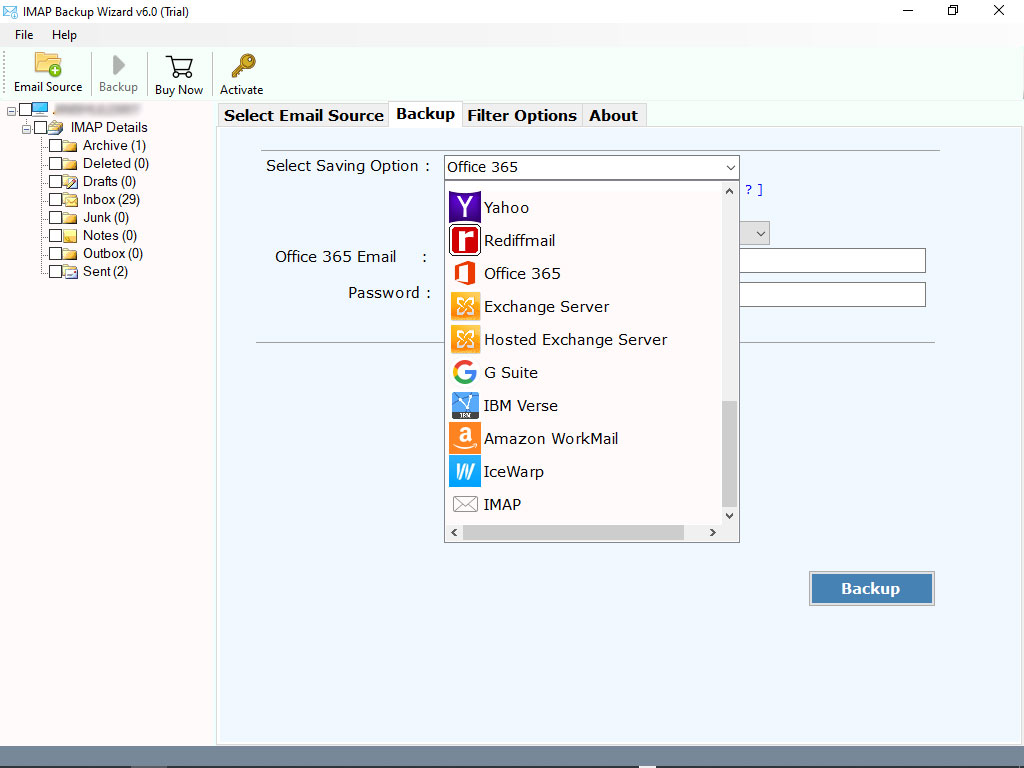The width and height of the screenshot is (1024, 768).
Task: Enable the Junk (0) checkbox
Action: pyautogui.click(x=56, y=217)
